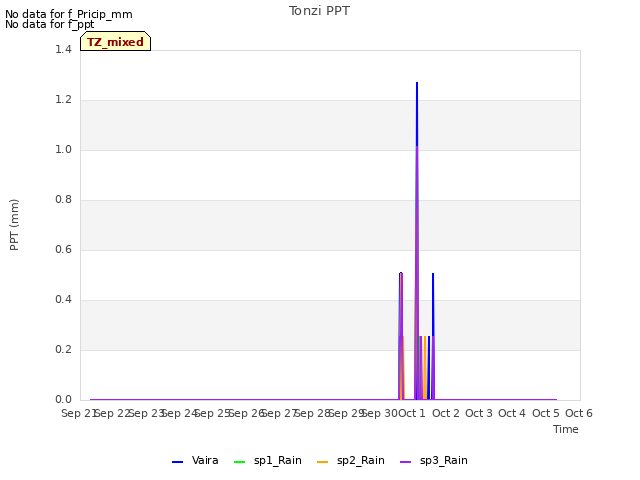
Task: Click the 1.0 y-axis tick label
Action: (x=63, y=149)
